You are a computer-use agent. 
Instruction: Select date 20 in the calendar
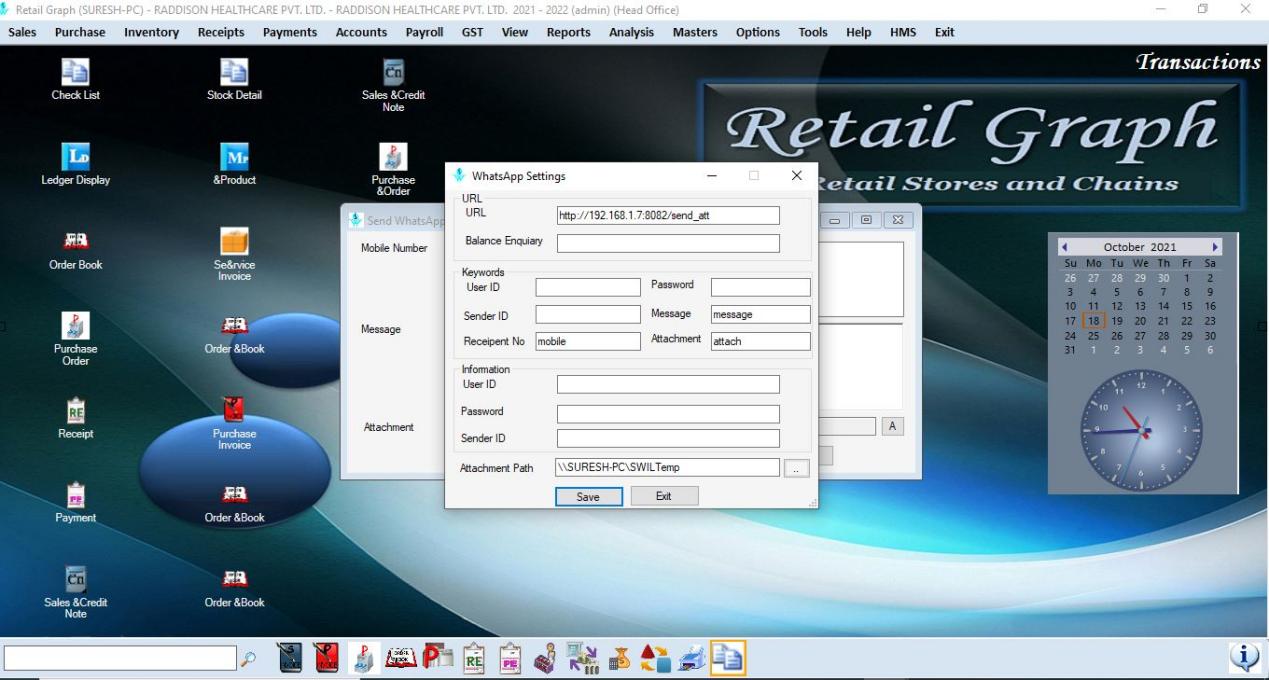[1140, 321]
